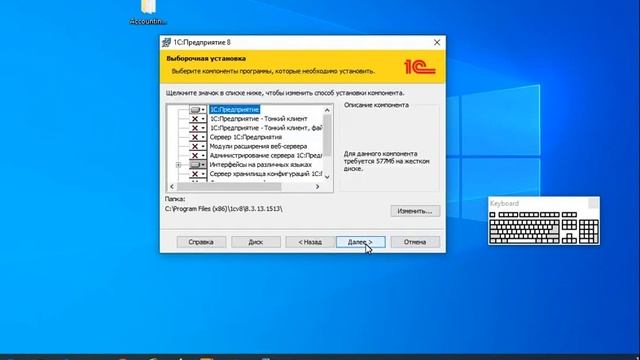Open X dropdown beside Администрирование сервера row
The width and height of the screenshot is (640, 360).
pos(198,156)
